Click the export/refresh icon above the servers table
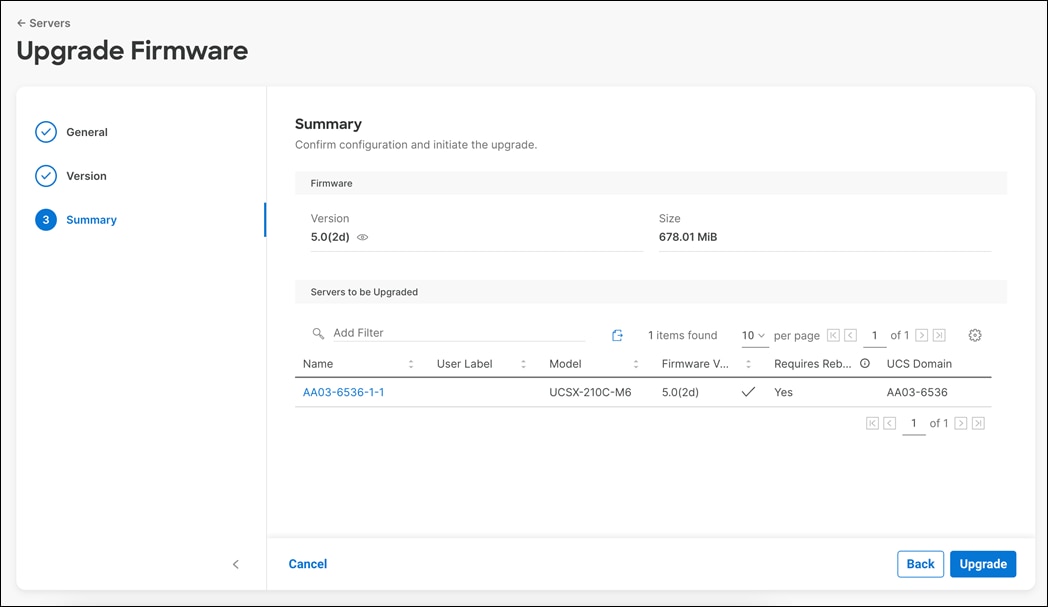Image resolution: width=1048 pixels, height=607 pixels. (x=617, y=335)
